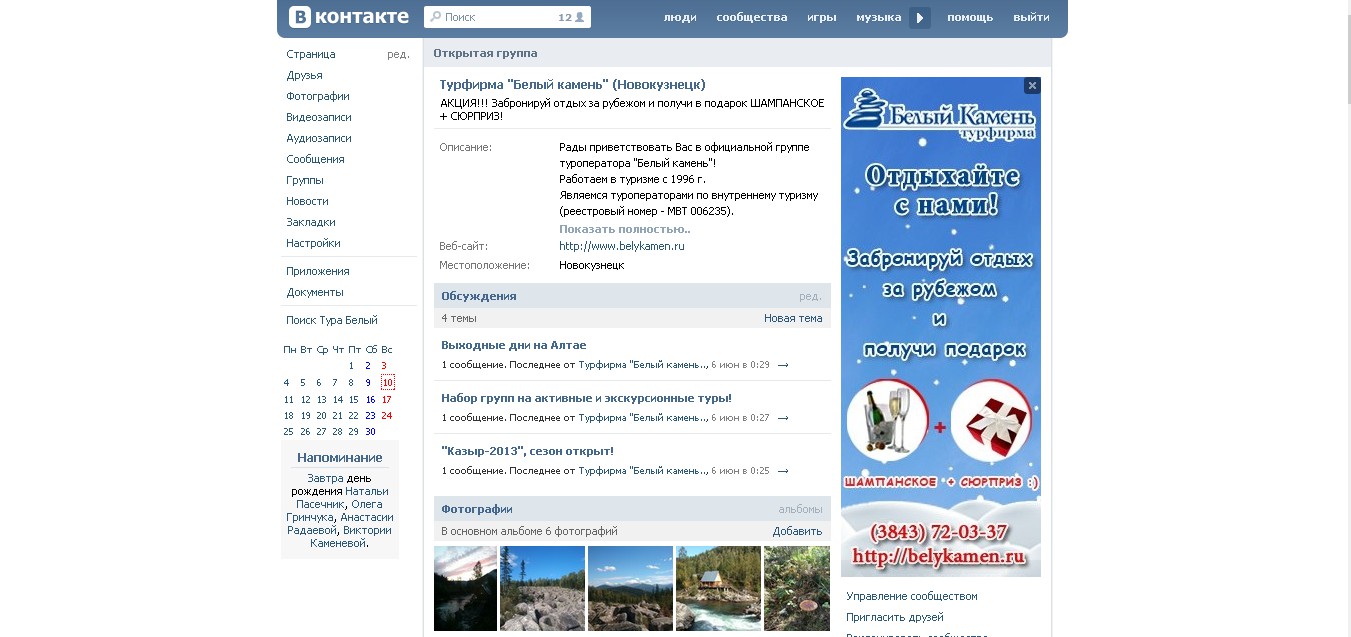Open the topic Выходные дни на Алтае
Image resolution: width=1351 pixels, height=637 pixels.
coord(514,345)
